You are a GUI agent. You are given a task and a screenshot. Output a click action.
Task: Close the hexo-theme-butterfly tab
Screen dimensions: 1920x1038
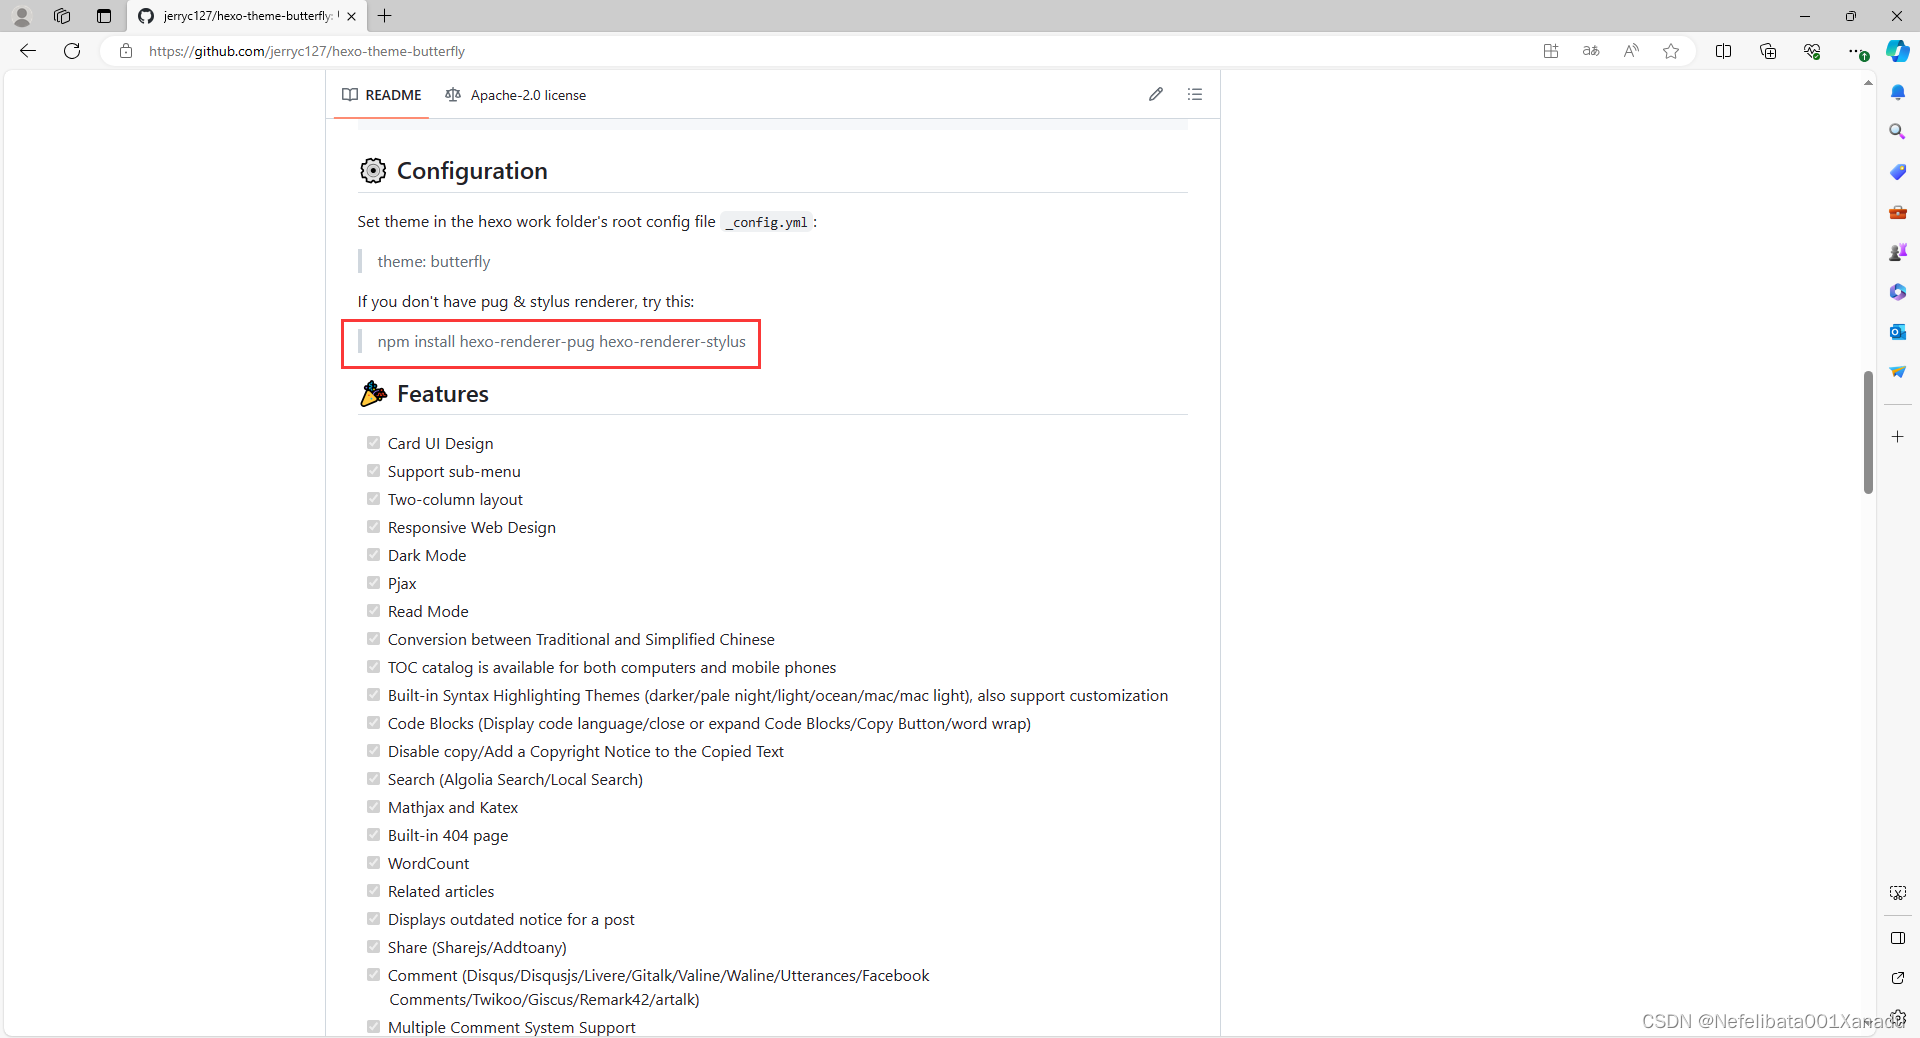[351, 16]
